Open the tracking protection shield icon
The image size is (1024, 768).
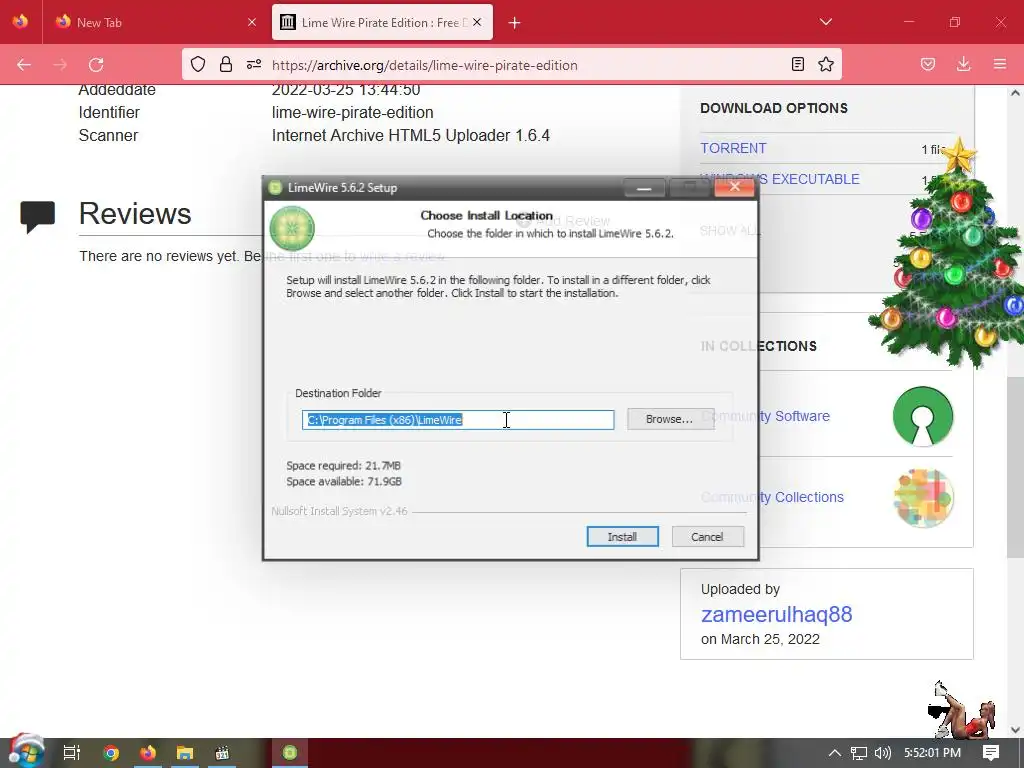click(198, 64)
